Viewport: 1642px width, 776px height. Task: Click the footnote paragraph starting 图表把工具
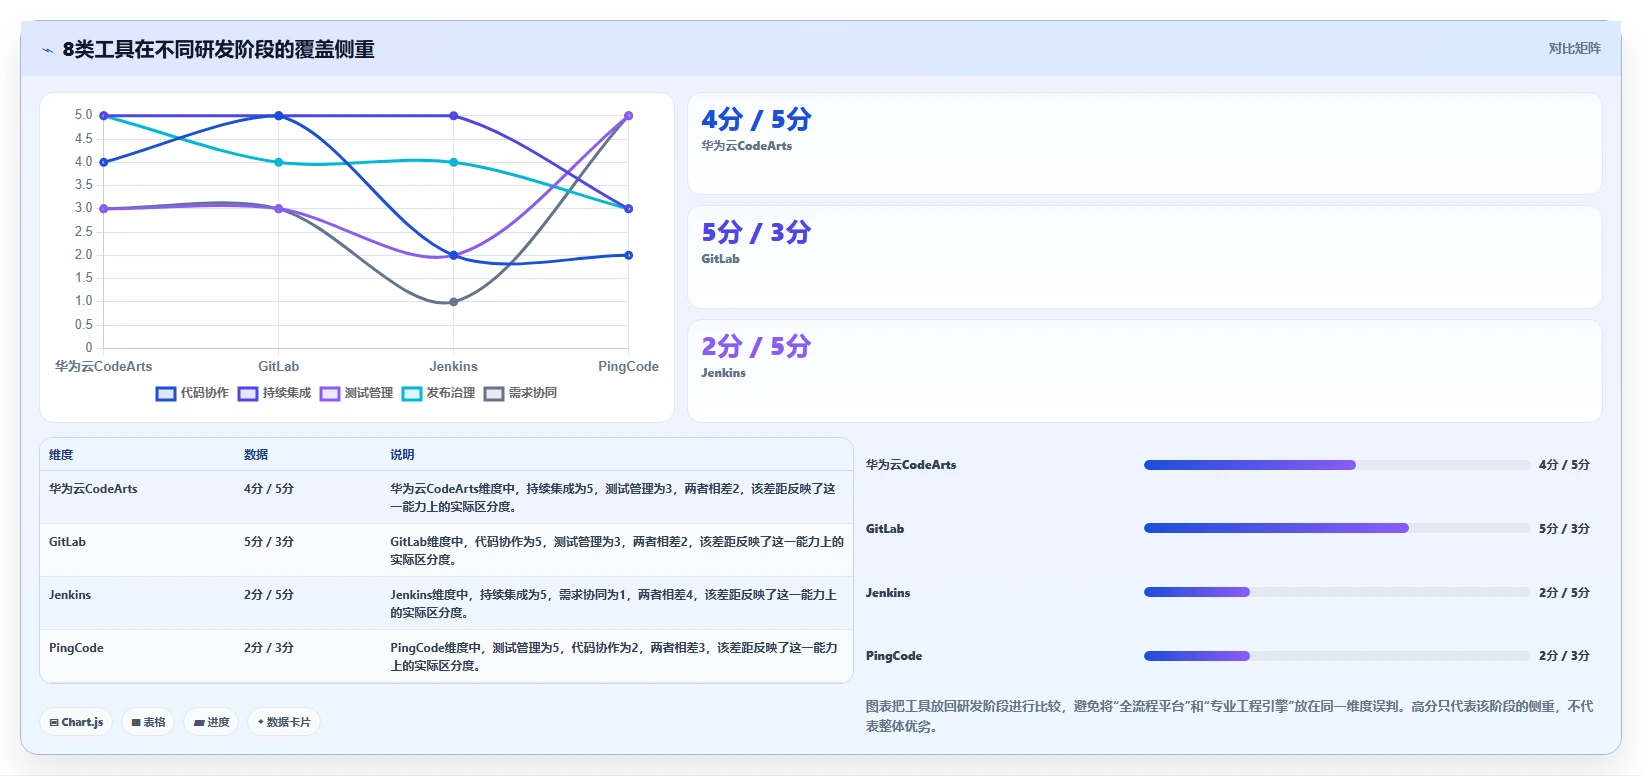click(1229, 716)
